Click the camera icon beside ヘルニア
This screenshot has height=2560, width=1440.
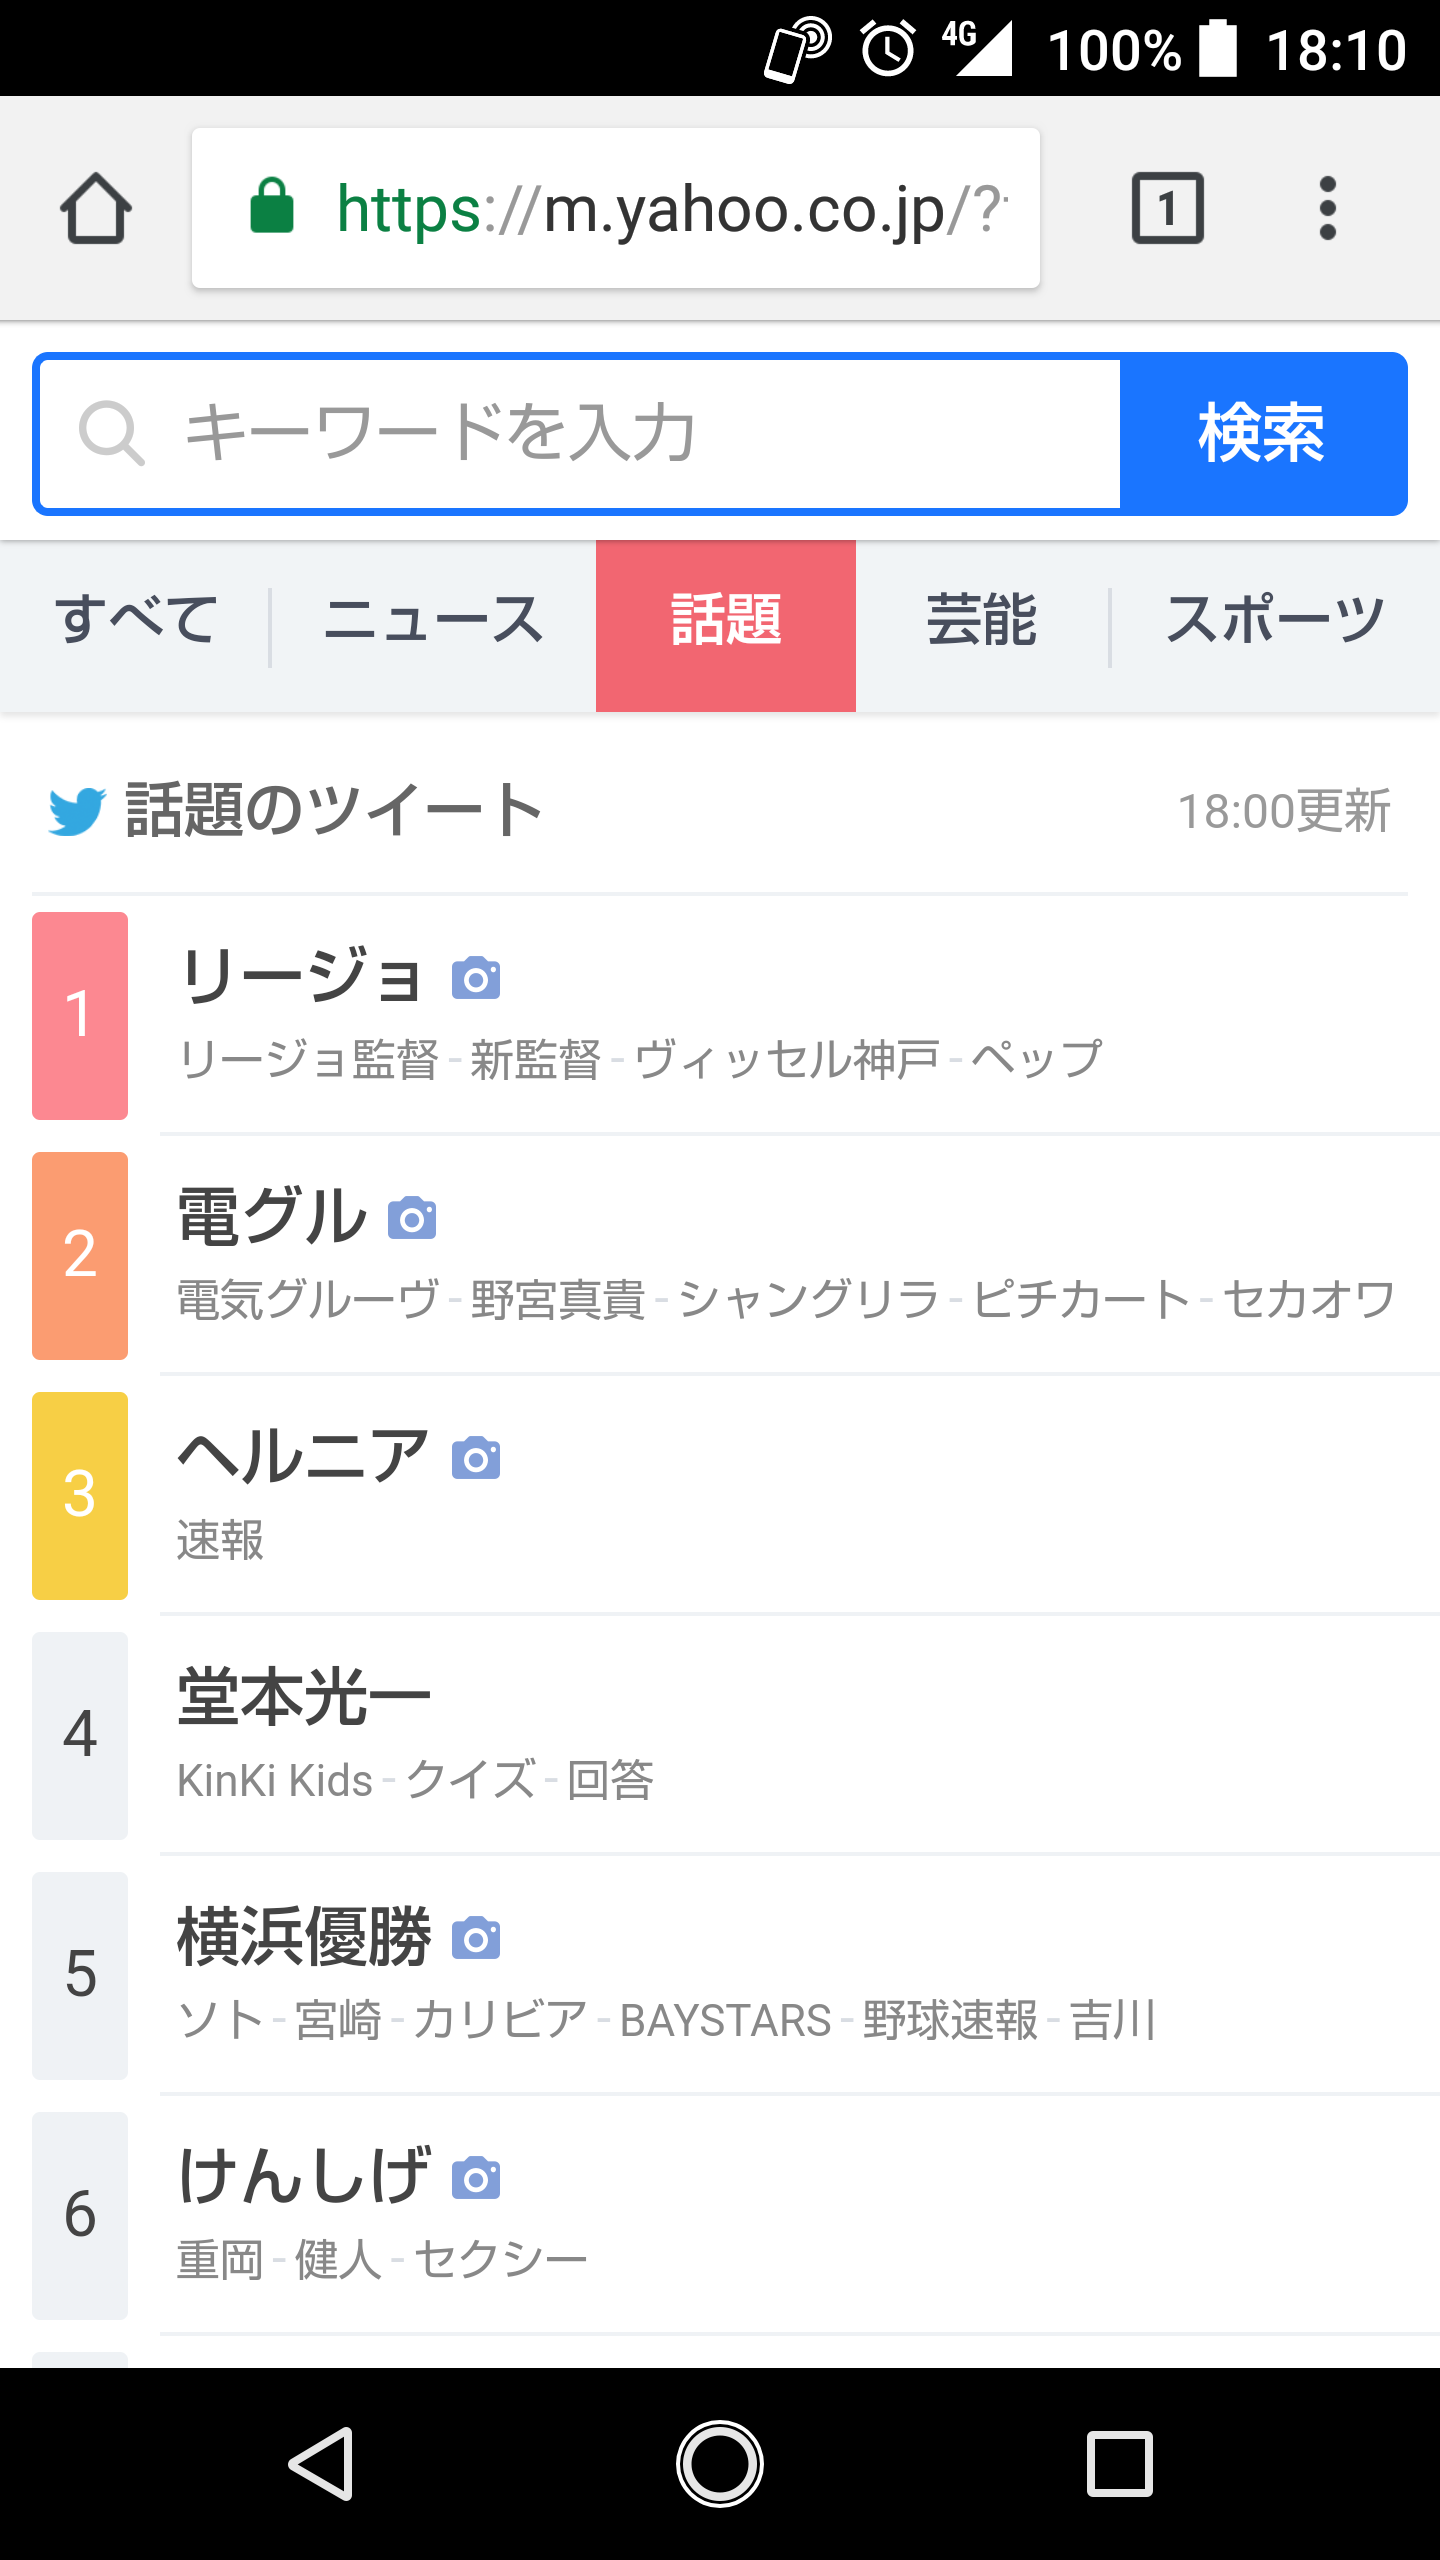[x=476, y=1458]
